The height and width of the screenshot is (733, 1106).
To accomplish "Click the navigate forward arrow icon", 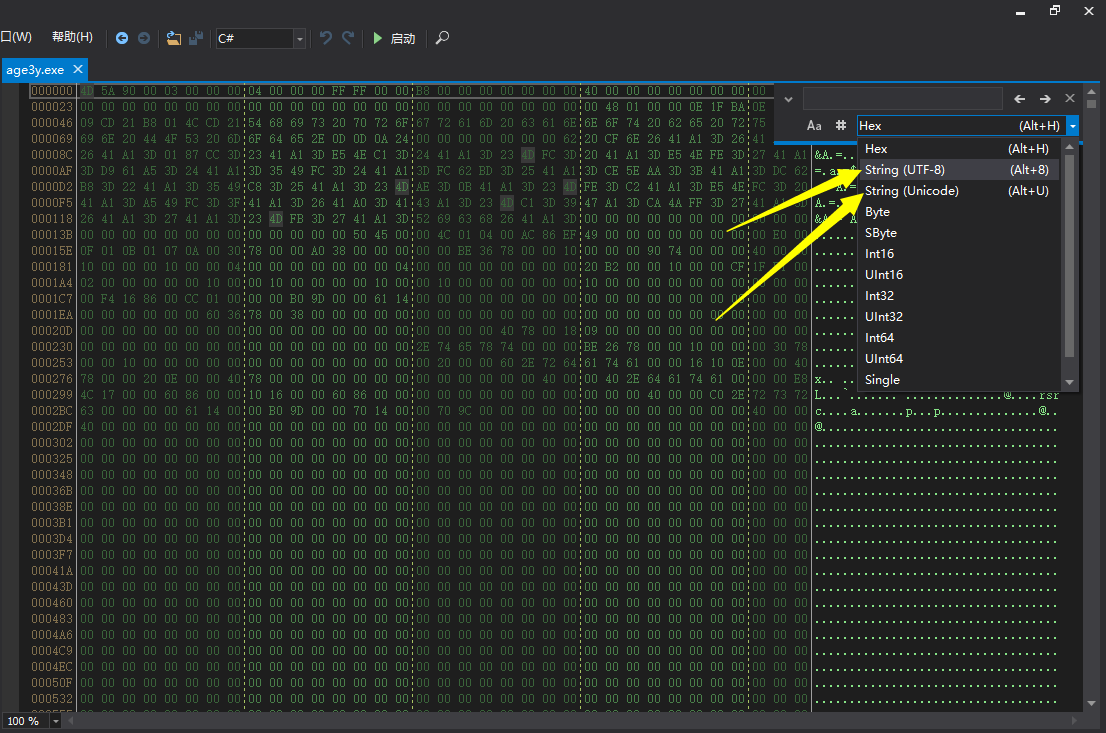I will point(144,38).
